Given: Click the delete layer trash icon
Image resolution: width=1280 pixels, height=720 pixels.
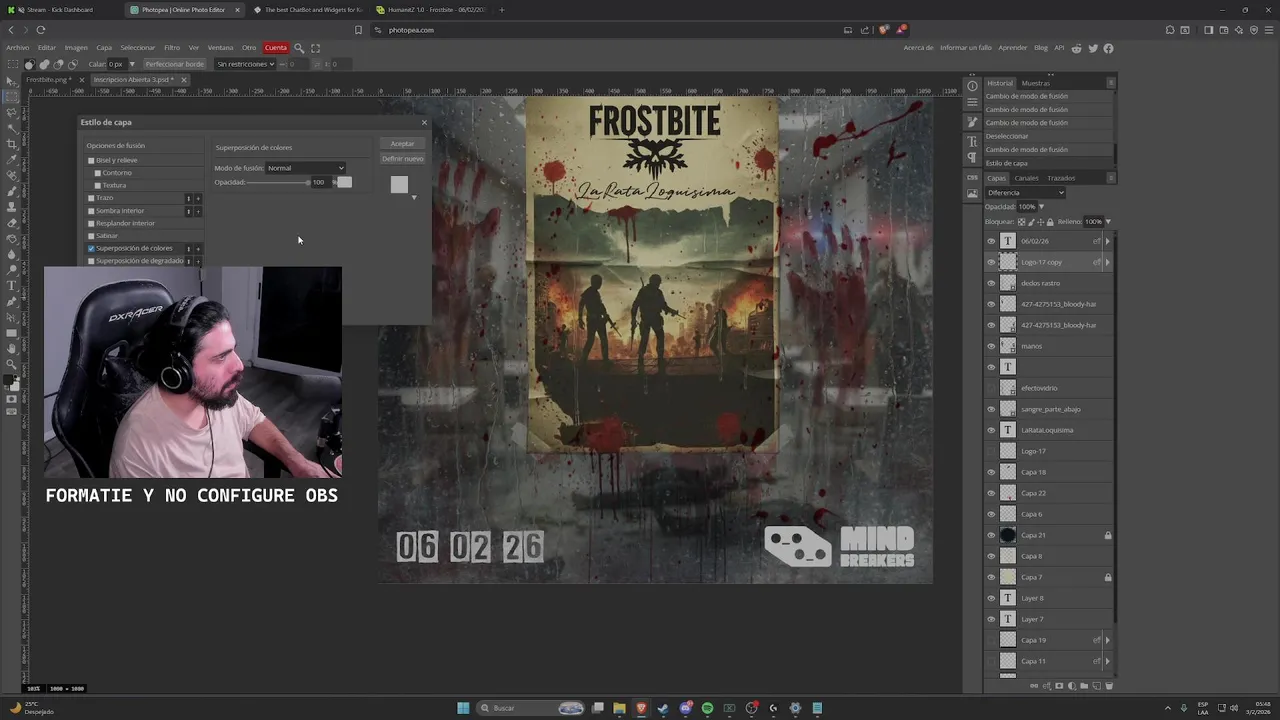Looking at the screenshot, I should click(1109, 686).
